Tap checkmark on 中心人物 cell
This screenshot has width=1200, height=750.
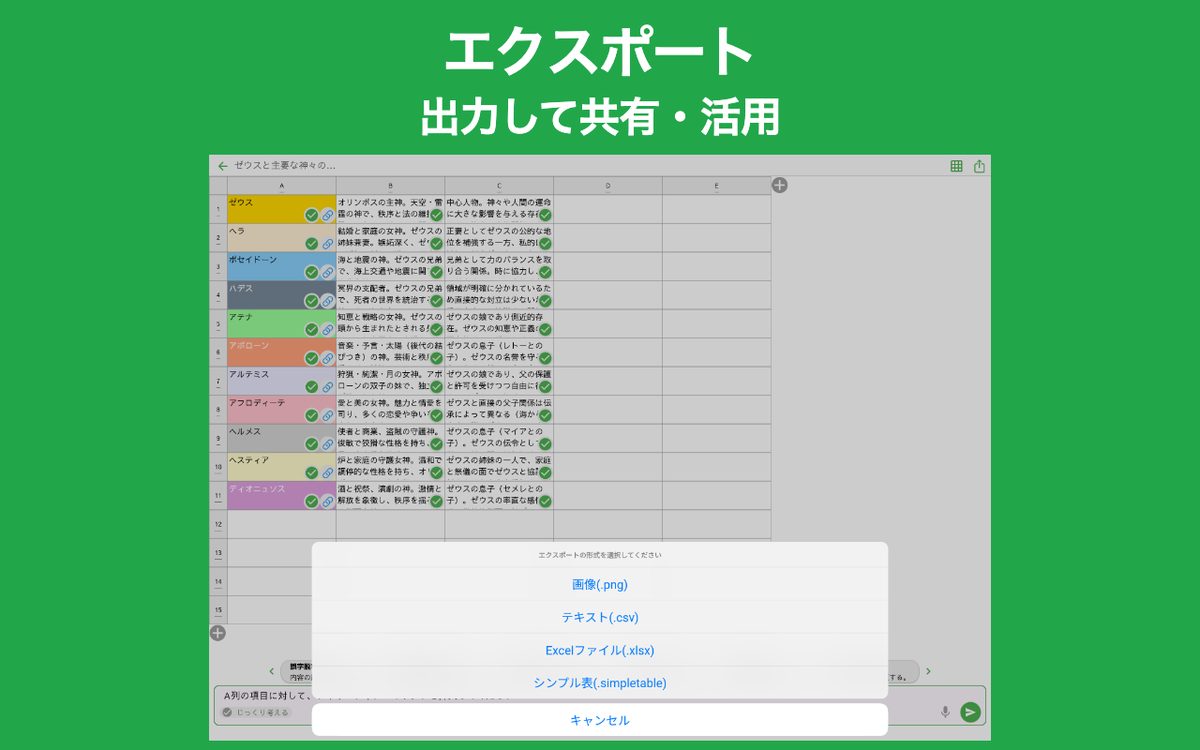[x=545, y=215]
